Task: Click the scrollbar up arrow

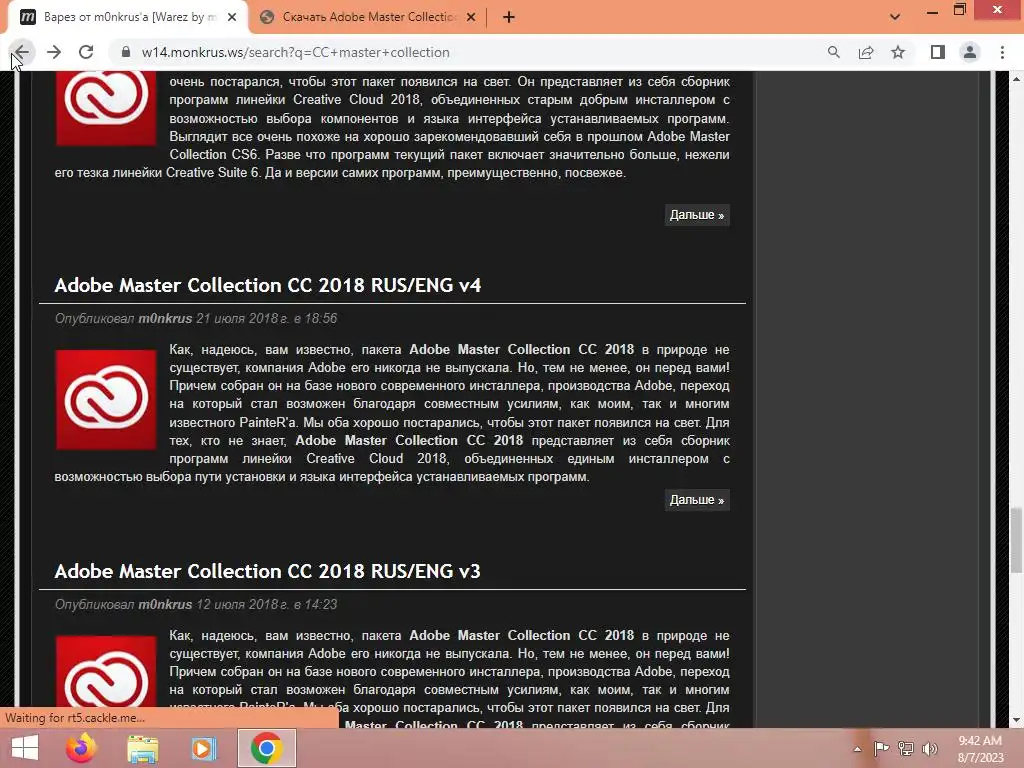Action: (x=1016, y=79)
